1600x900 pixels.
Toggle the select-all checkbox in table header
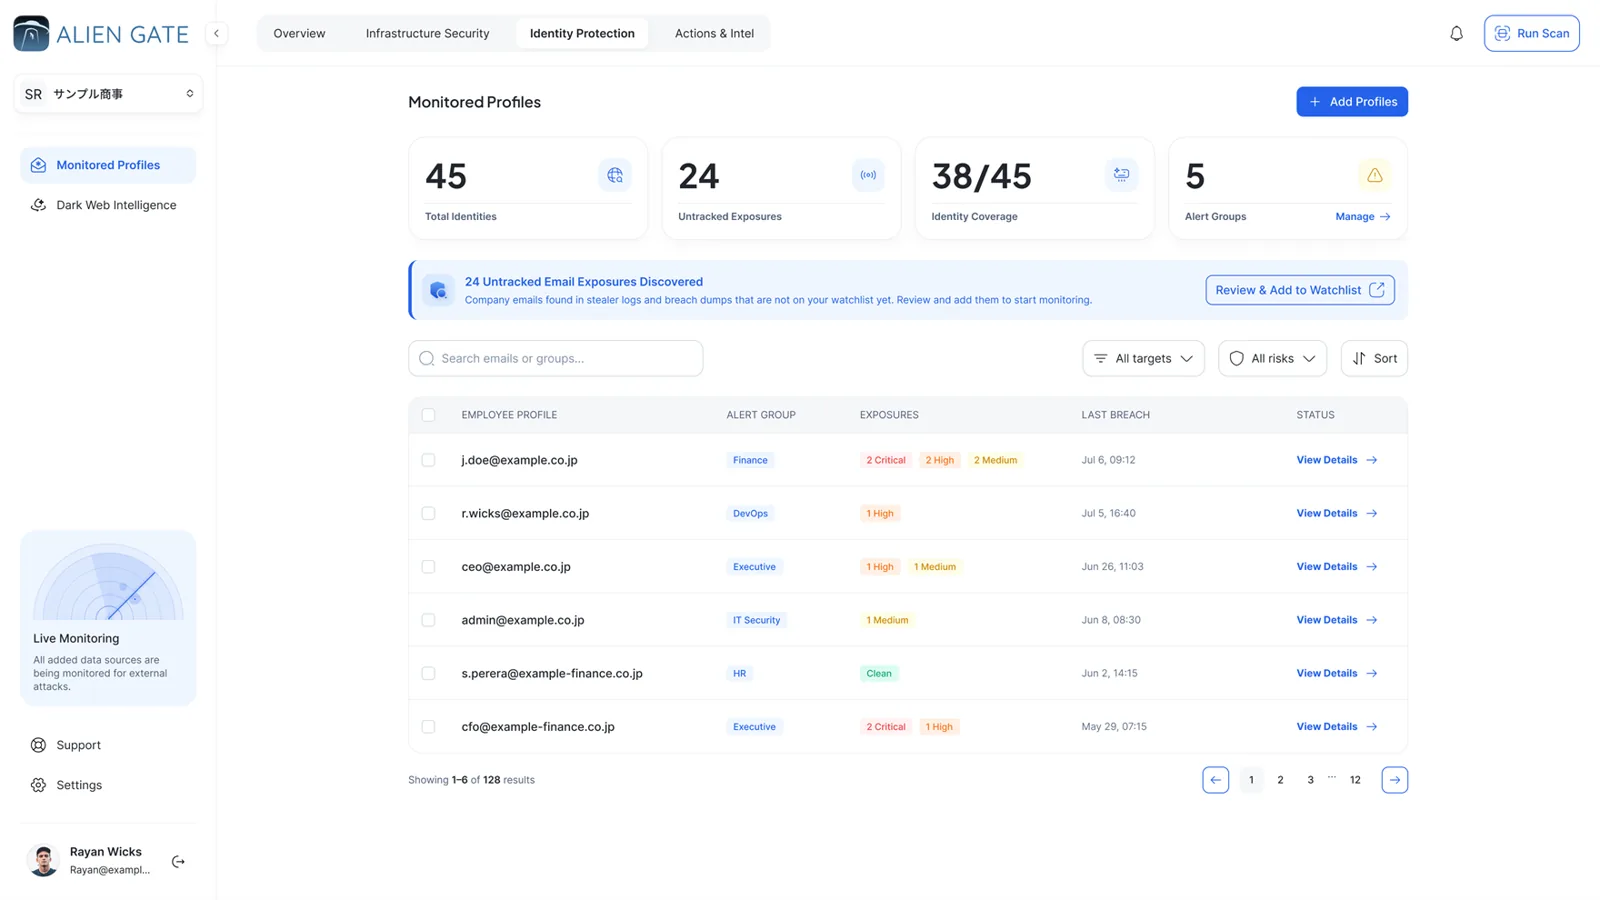(428, 415)
